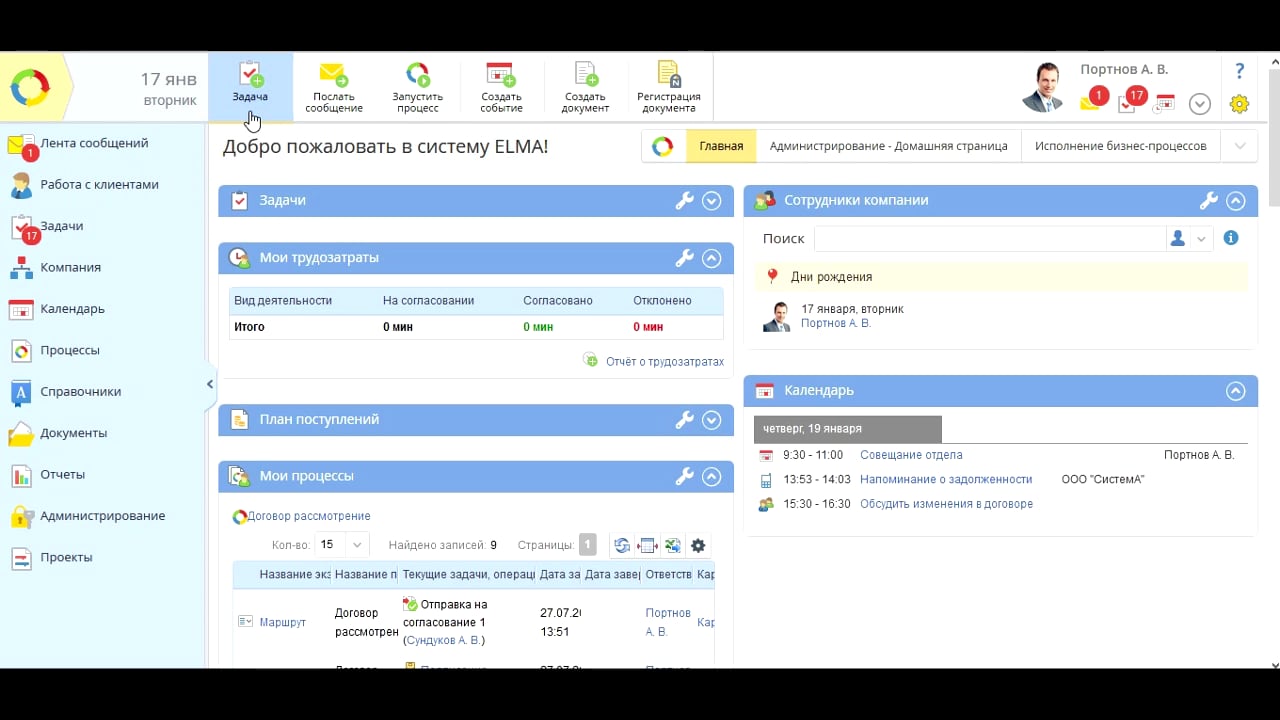The height and width of the screenshot is (720, 1280).
Task: Switch to Исполнение бизнес-процессов tab
Action: tap(1121, 146)
